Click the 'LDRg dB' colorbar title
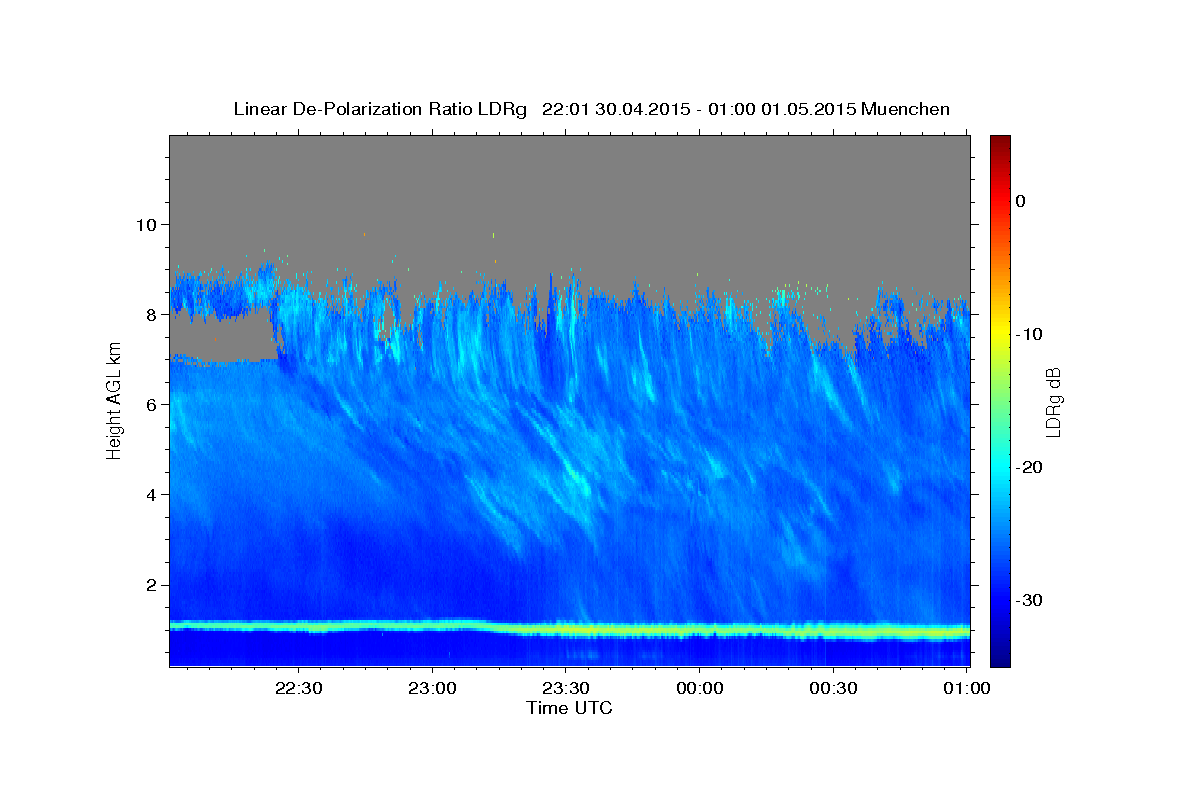Viewport: 1200px width, 800px height. click(1053, 401)
